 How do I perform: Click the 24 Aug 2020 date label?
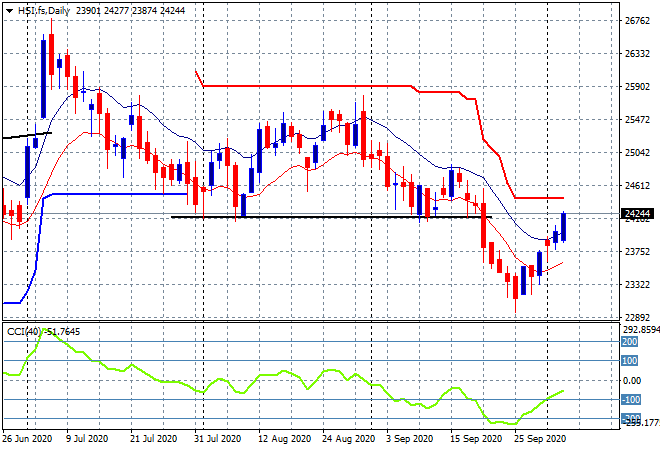[348, 439]
